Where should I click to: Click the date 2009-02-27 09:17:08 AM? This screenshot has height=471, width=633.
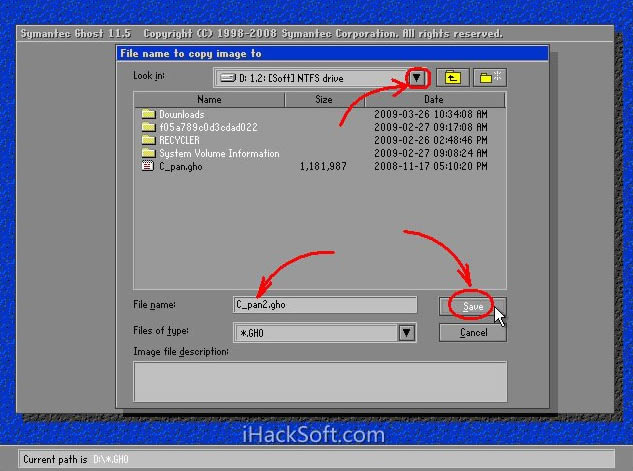(x=431, y=127)
